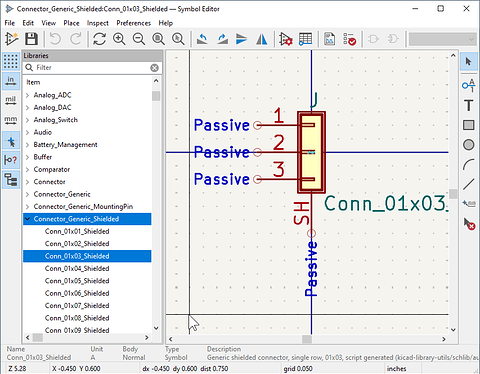Click the canvas vertical scrollbar thumb
The image size is (480, 374).
(x=453, y=194)
